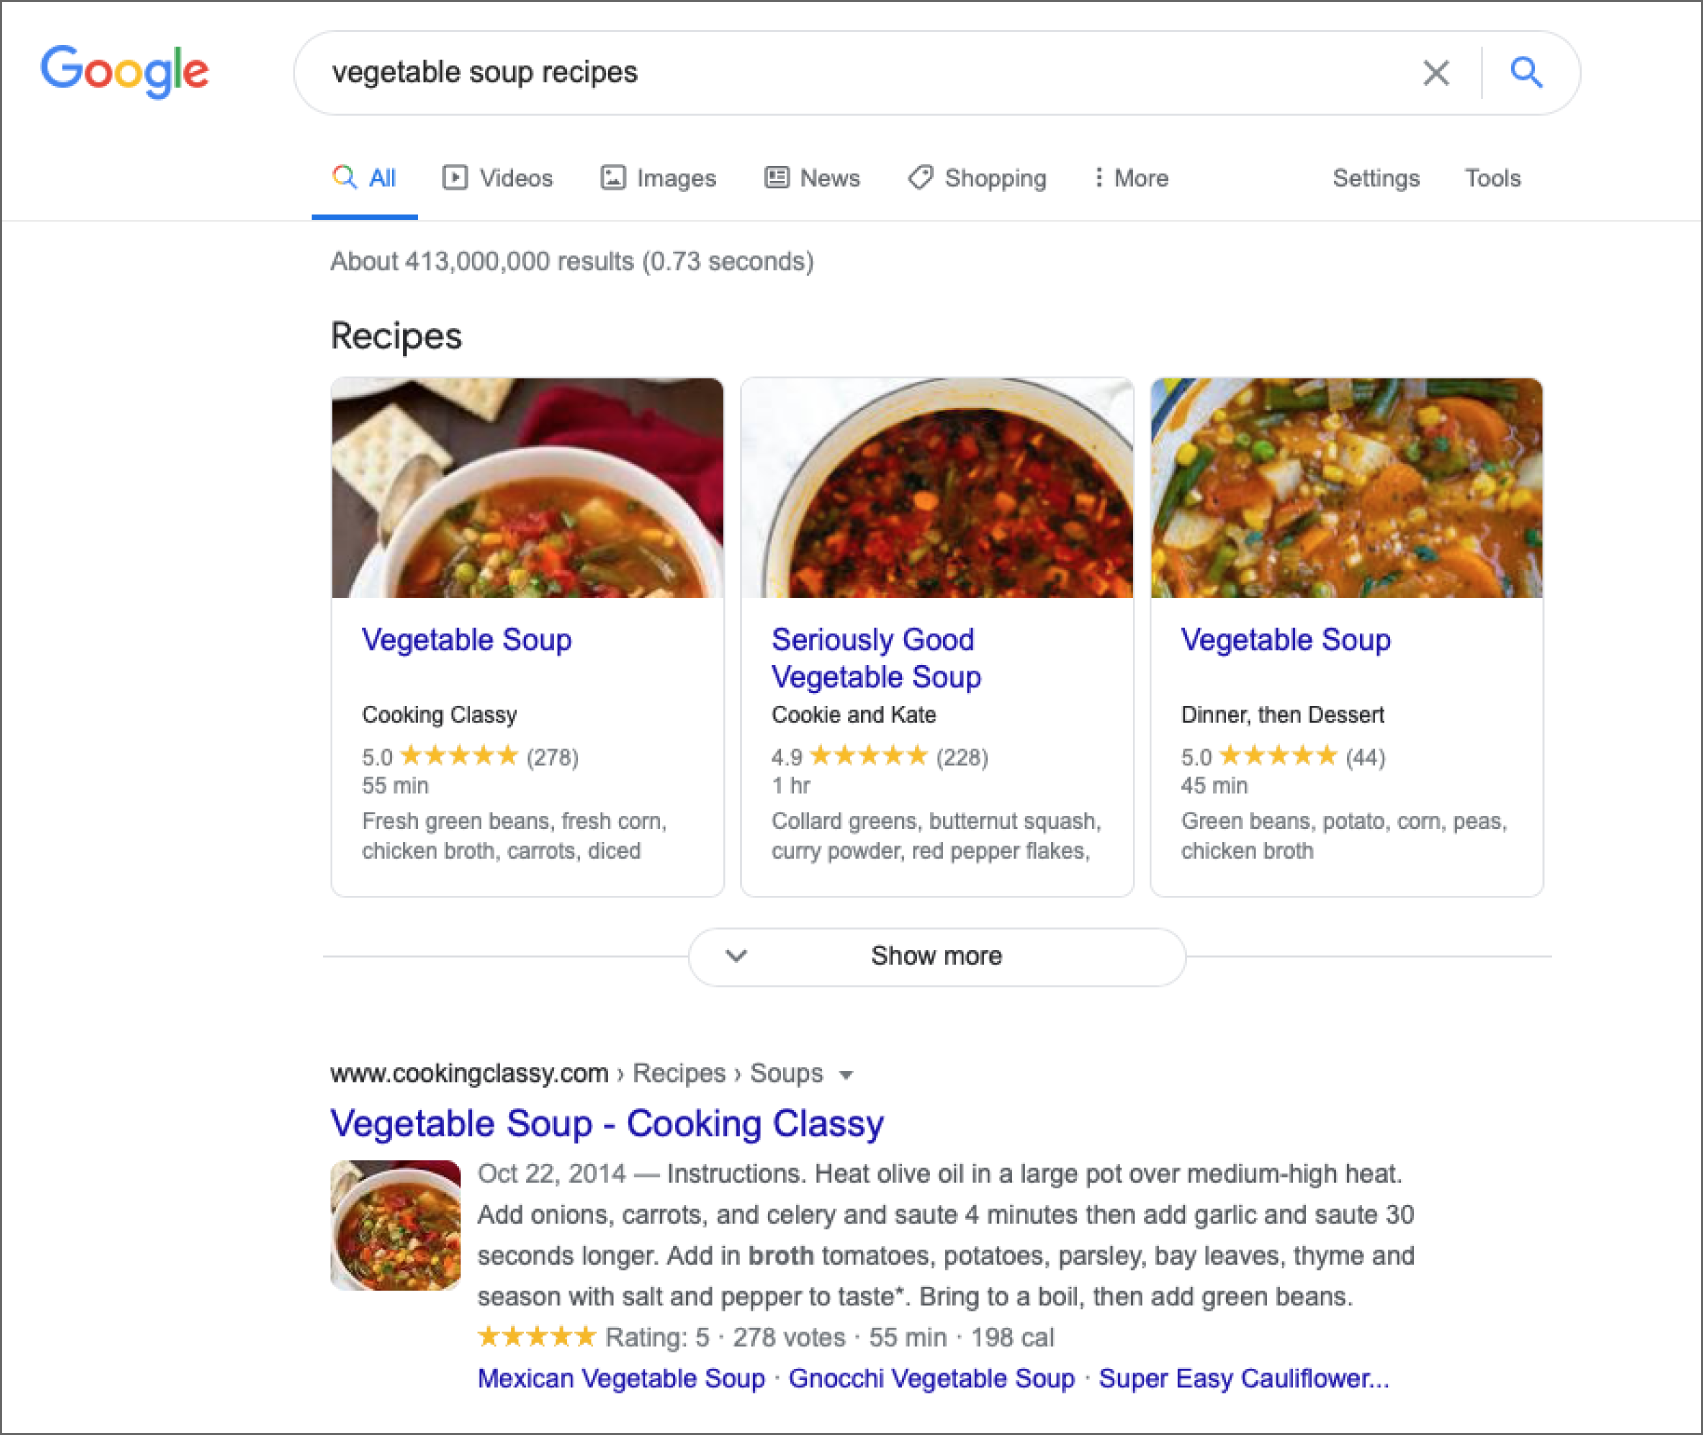Viewport: 1703px width, 1435px height.
Task: Open the cookingclassy.com result dropdown arrow
Action: (846, 1075)
